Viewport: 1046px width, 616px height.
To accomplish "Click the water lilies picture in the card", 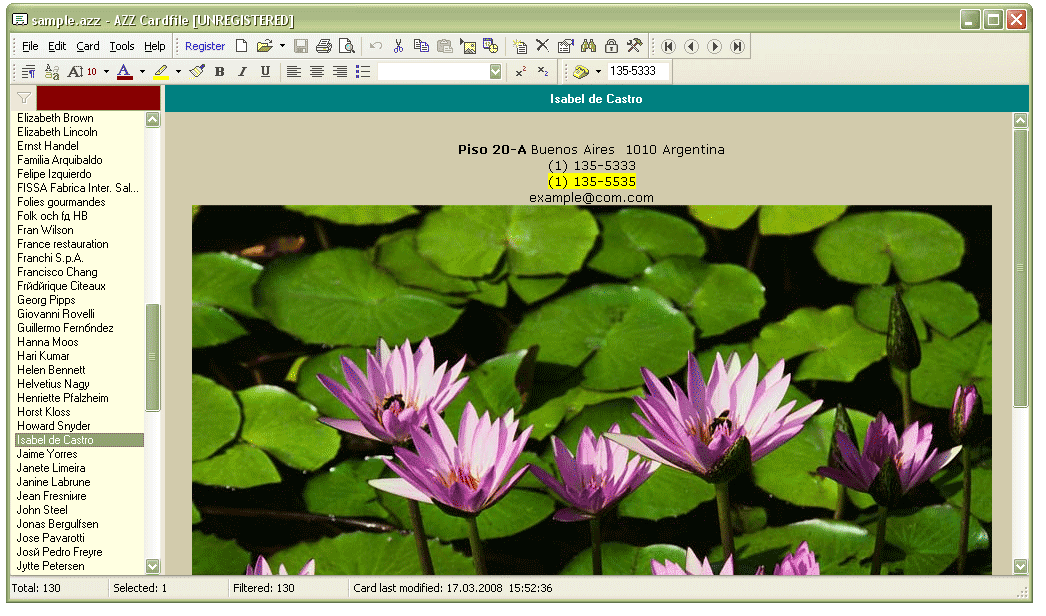I will (x=592, y=390).
